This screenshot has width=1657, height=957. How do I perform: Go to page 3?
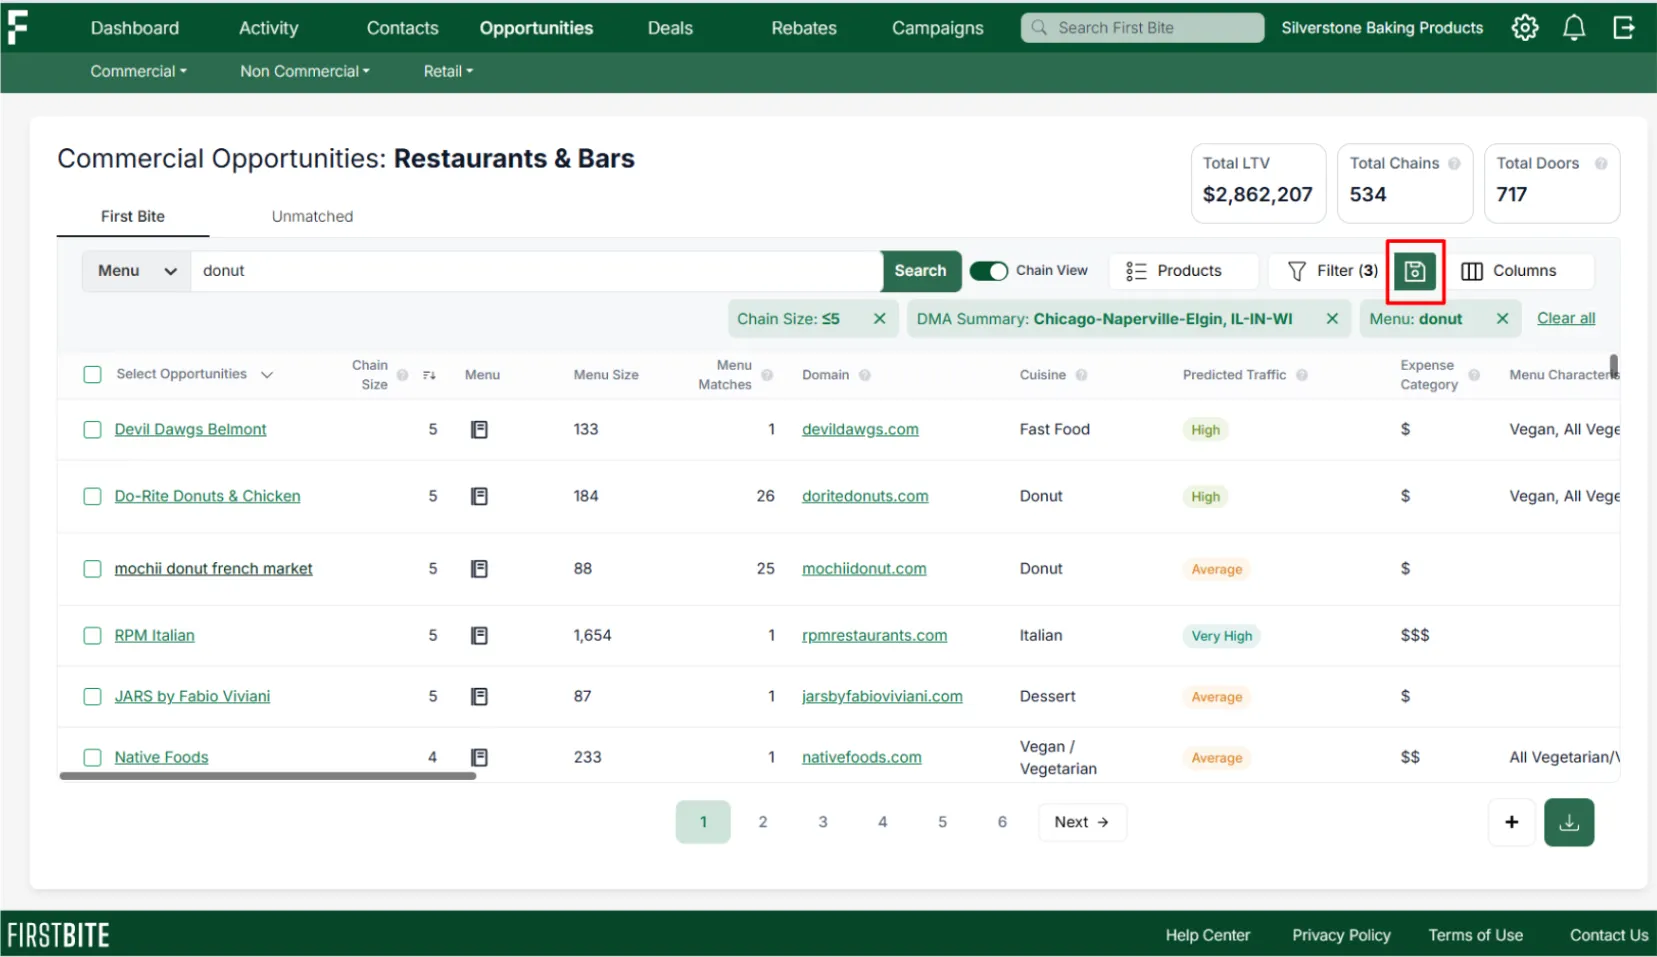point(823,822)
